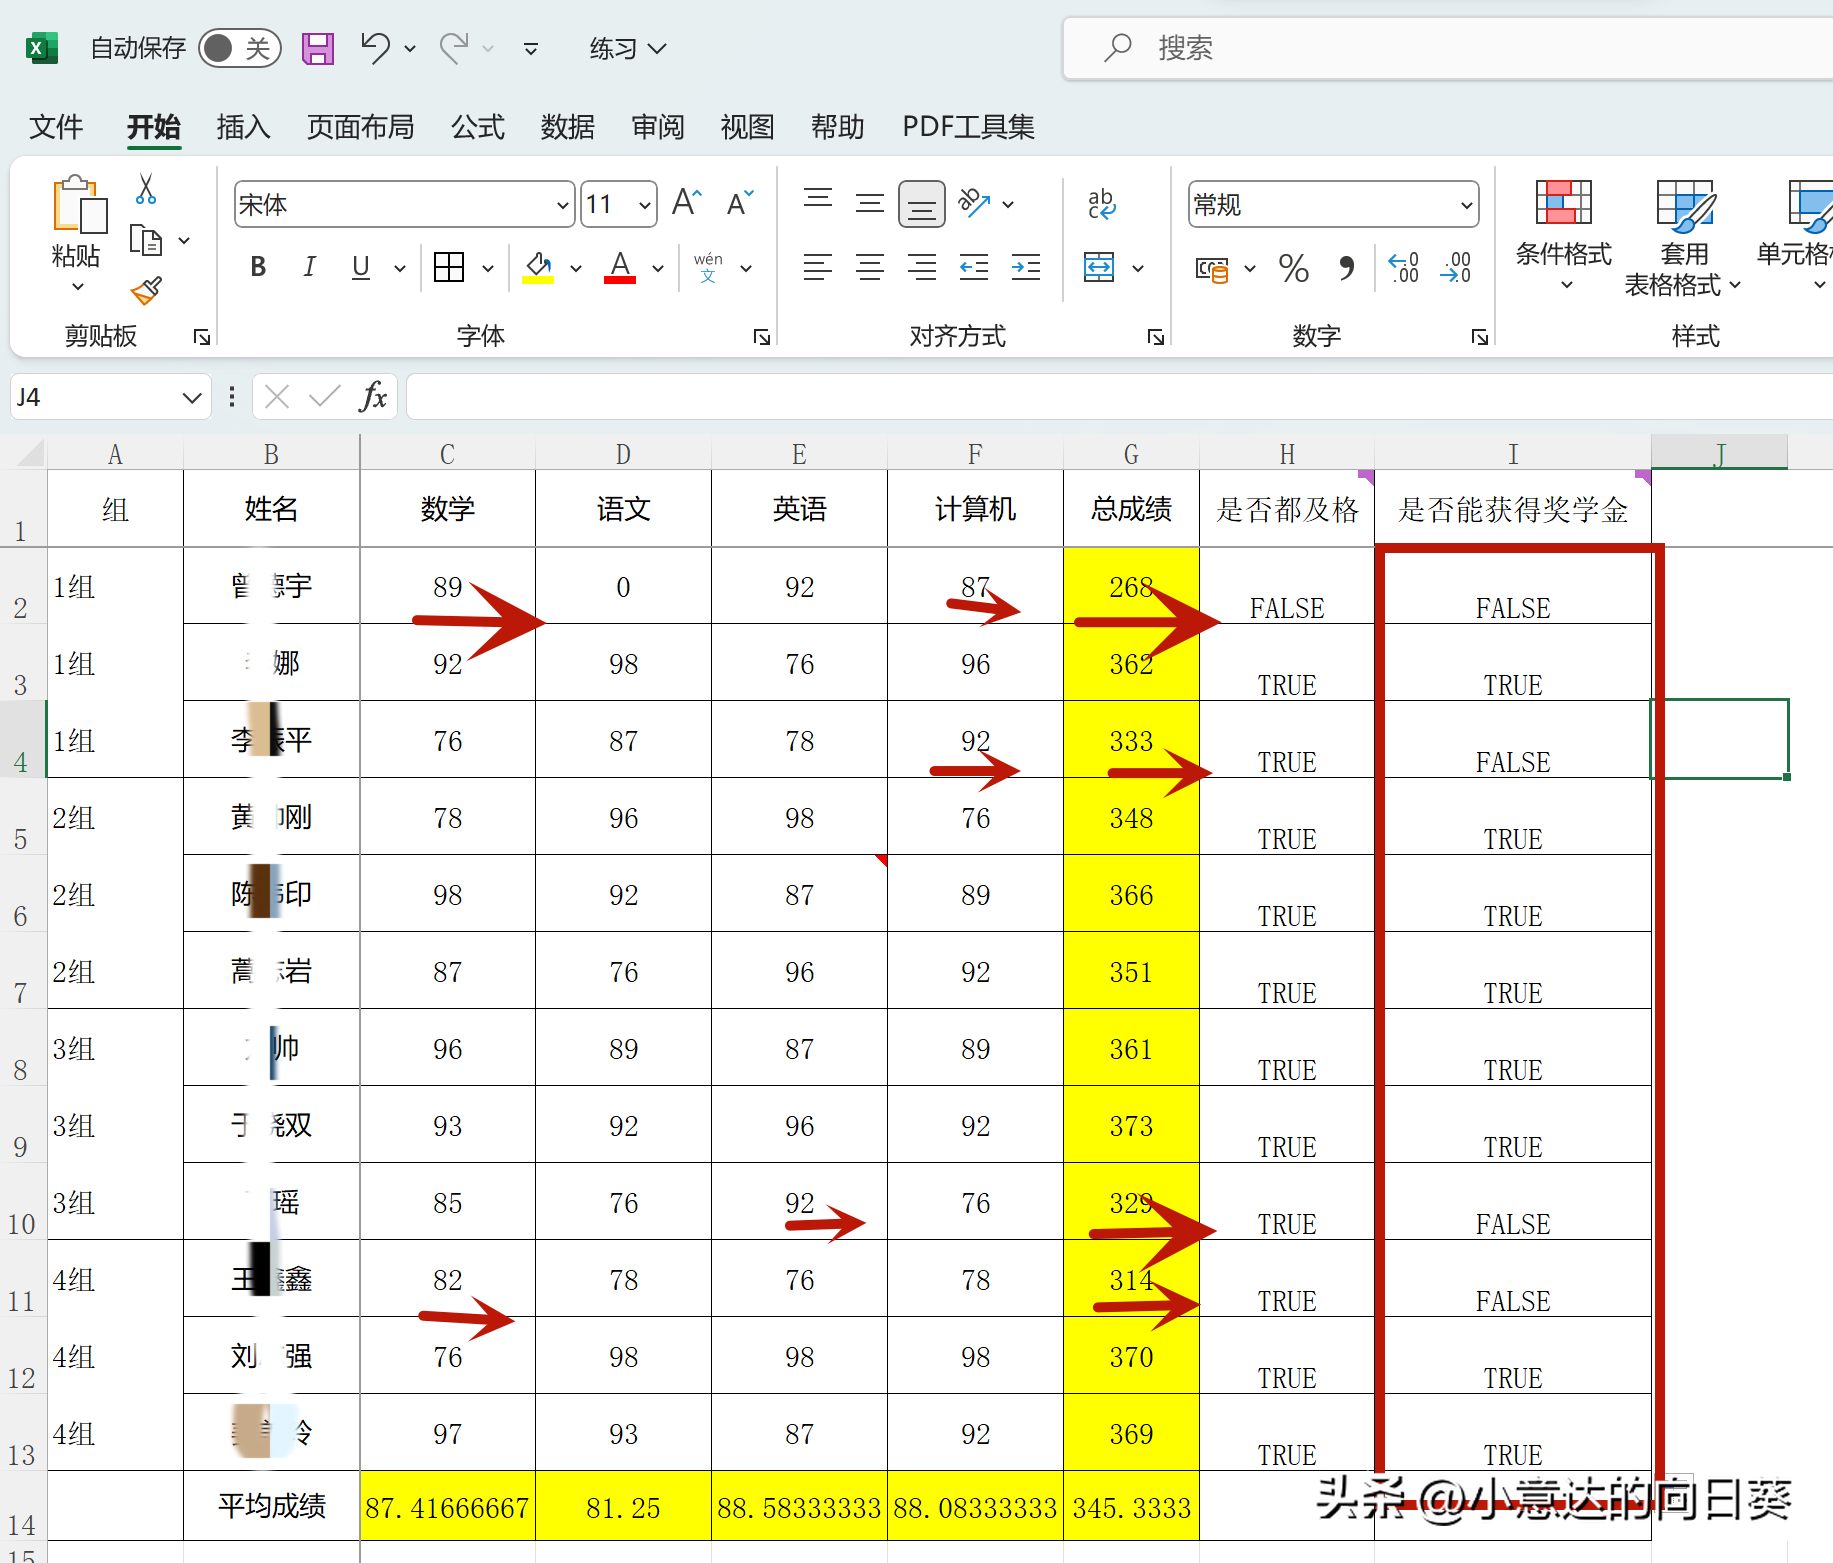
Task: Click Increase Decimal icon
Action: coord(1404,268)
